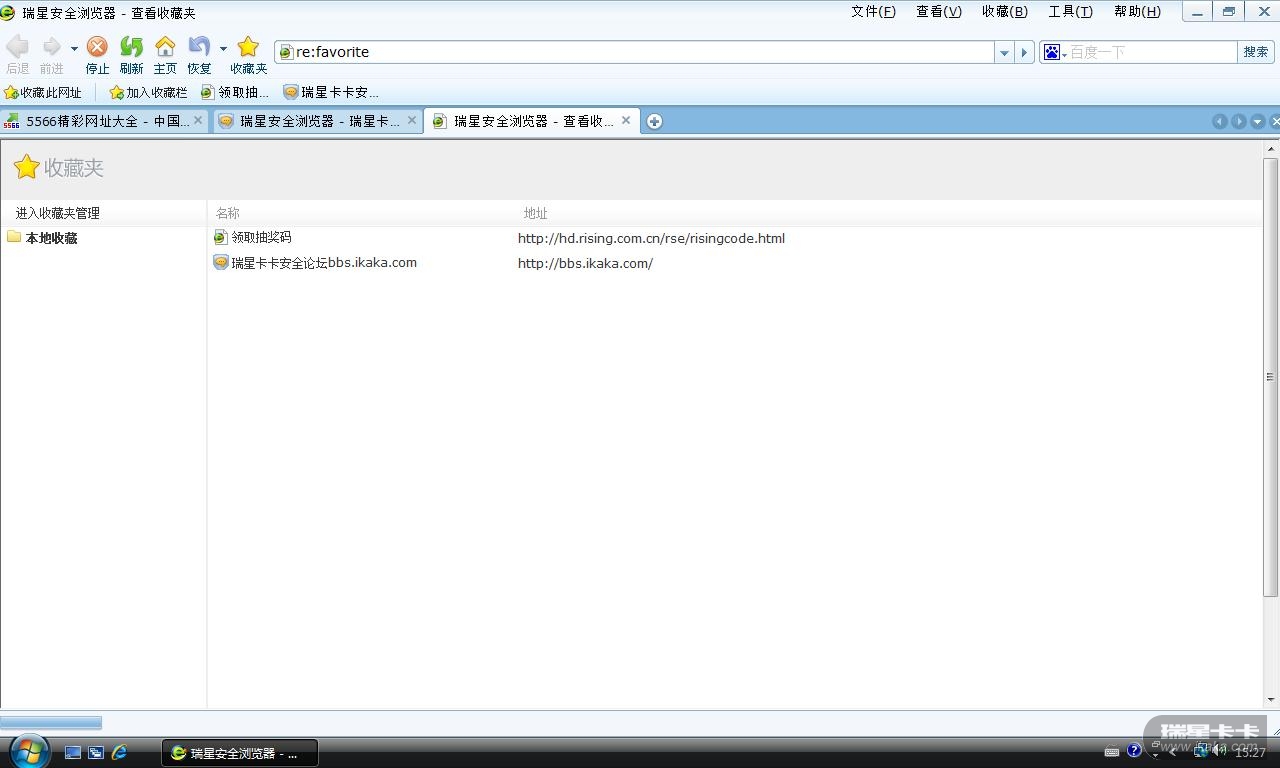Open the 领取抽... favorites bar shortcut

coord(235,92)
